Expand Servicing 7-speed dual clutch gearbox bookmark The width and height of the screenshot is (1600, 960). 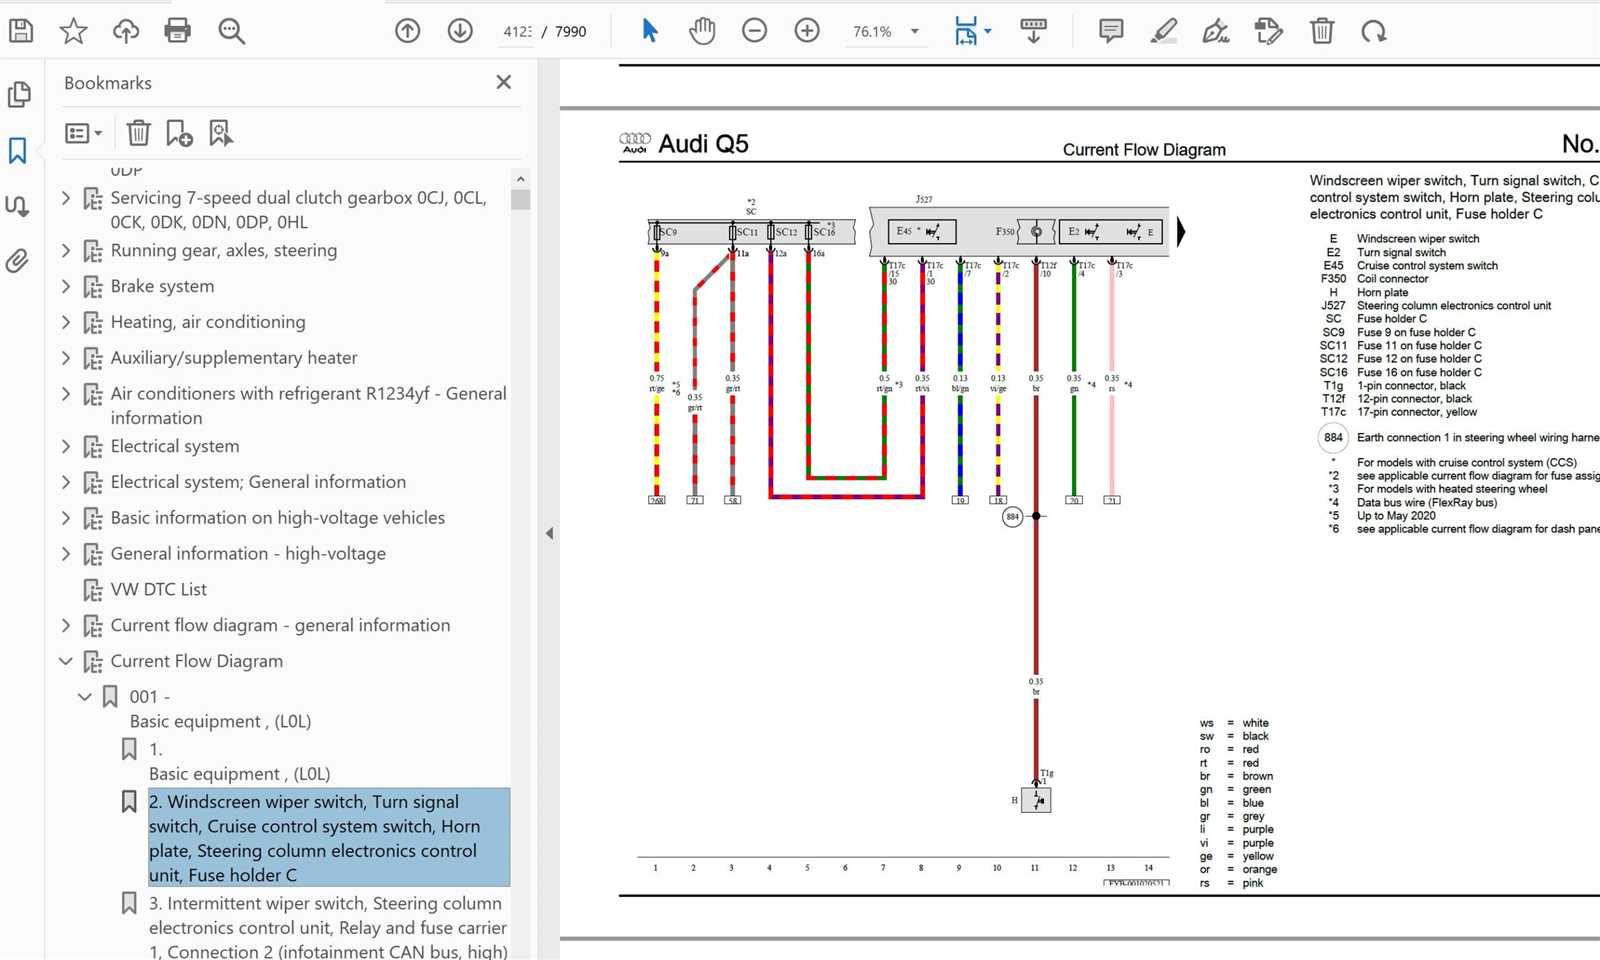click(x=66, y=198)
